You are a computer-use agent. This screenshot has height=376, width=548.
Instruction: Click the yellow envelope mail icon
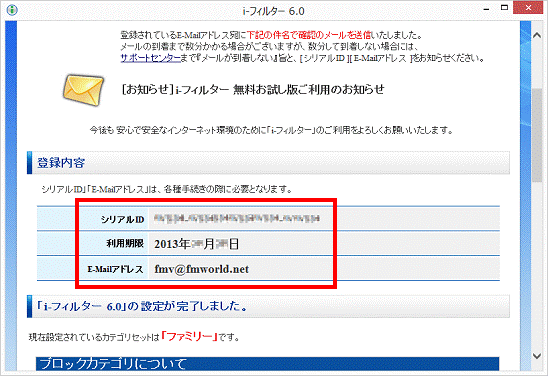pos(83,90)
